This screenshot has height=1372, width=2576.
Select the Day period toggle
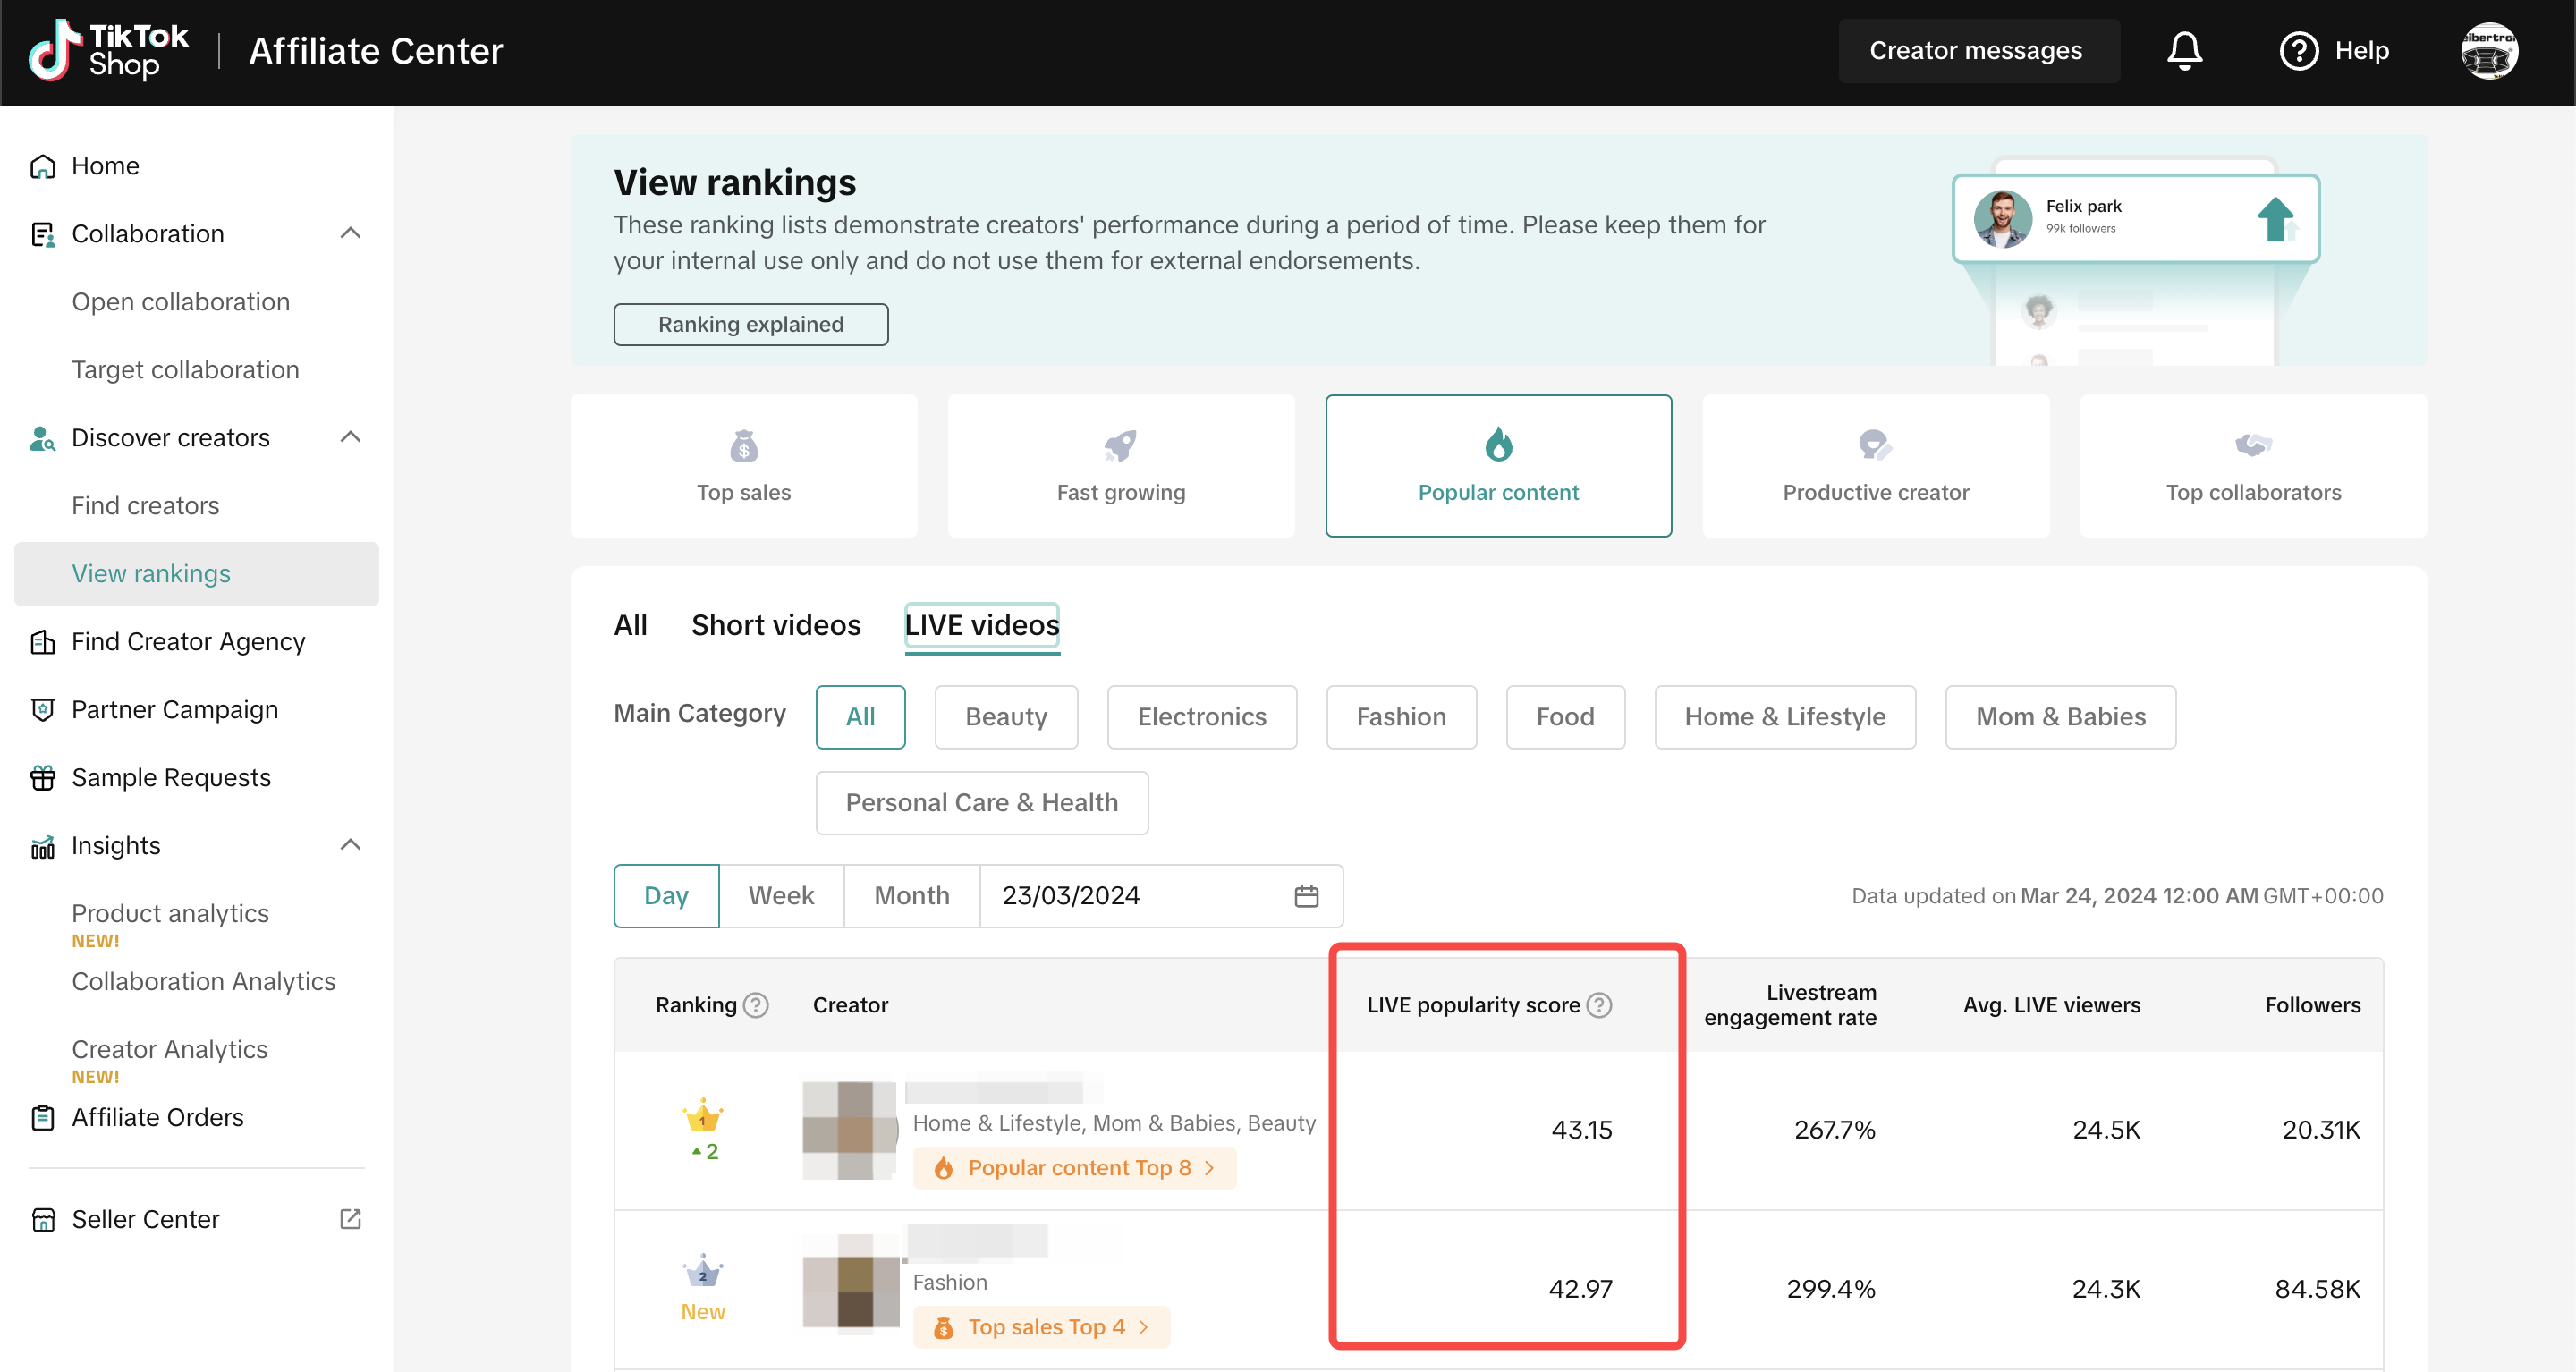pyautogui.click(x=666, y=896)
